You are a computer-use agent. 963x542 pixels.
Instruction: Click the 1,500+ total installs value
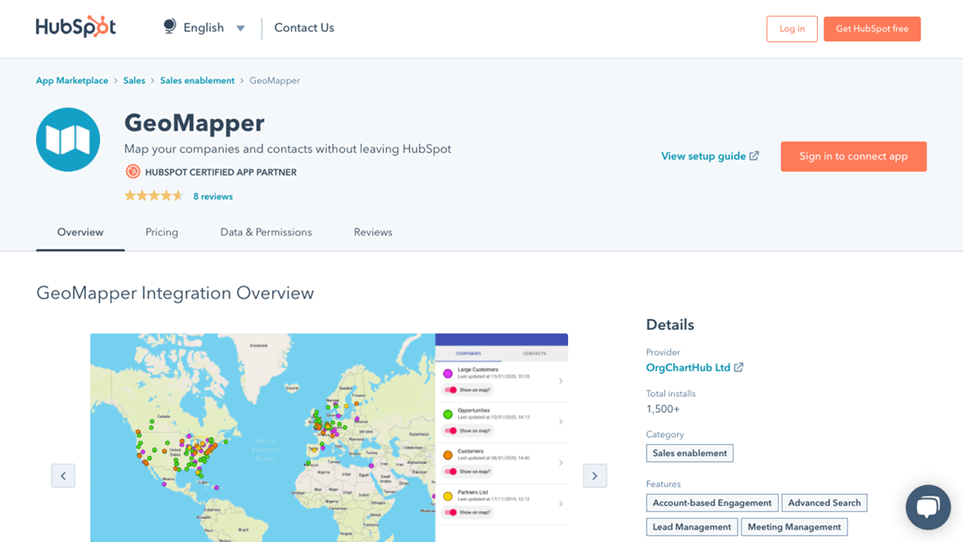click(663, 409)
